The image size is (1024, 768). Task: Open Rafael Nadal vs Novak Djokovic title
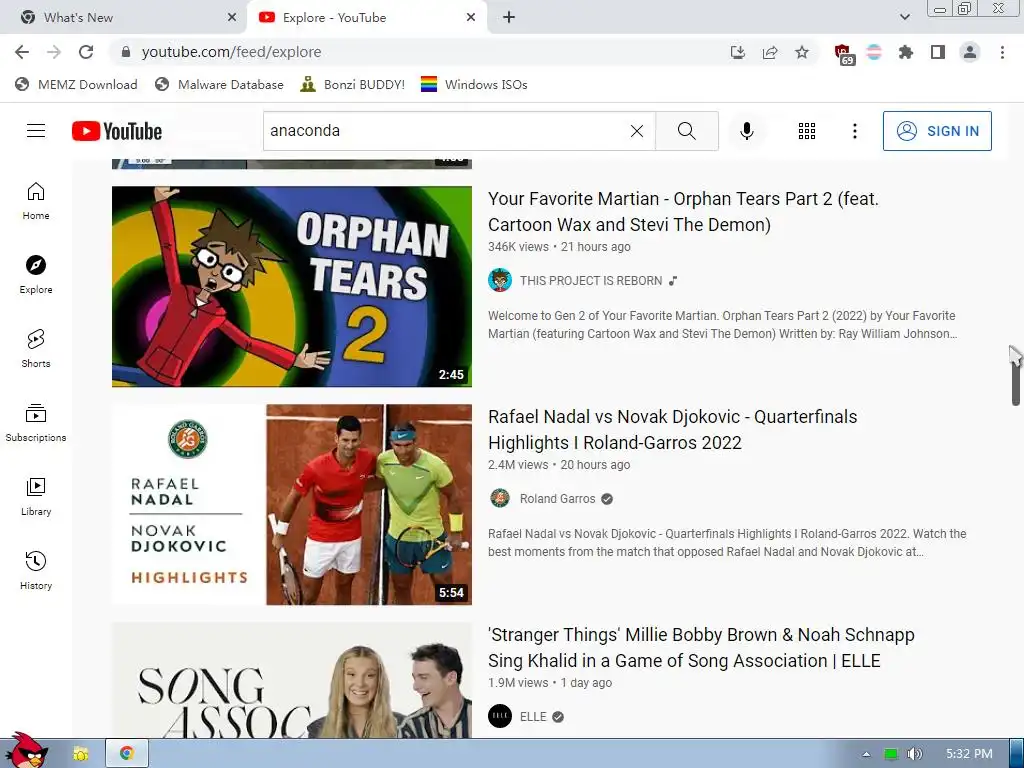673,430
